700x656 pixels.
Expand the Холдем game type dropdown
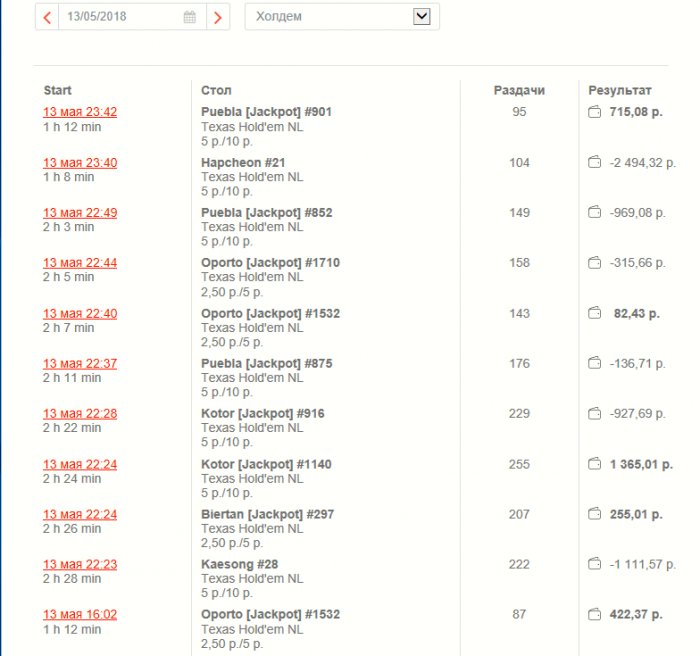point(342,17)
